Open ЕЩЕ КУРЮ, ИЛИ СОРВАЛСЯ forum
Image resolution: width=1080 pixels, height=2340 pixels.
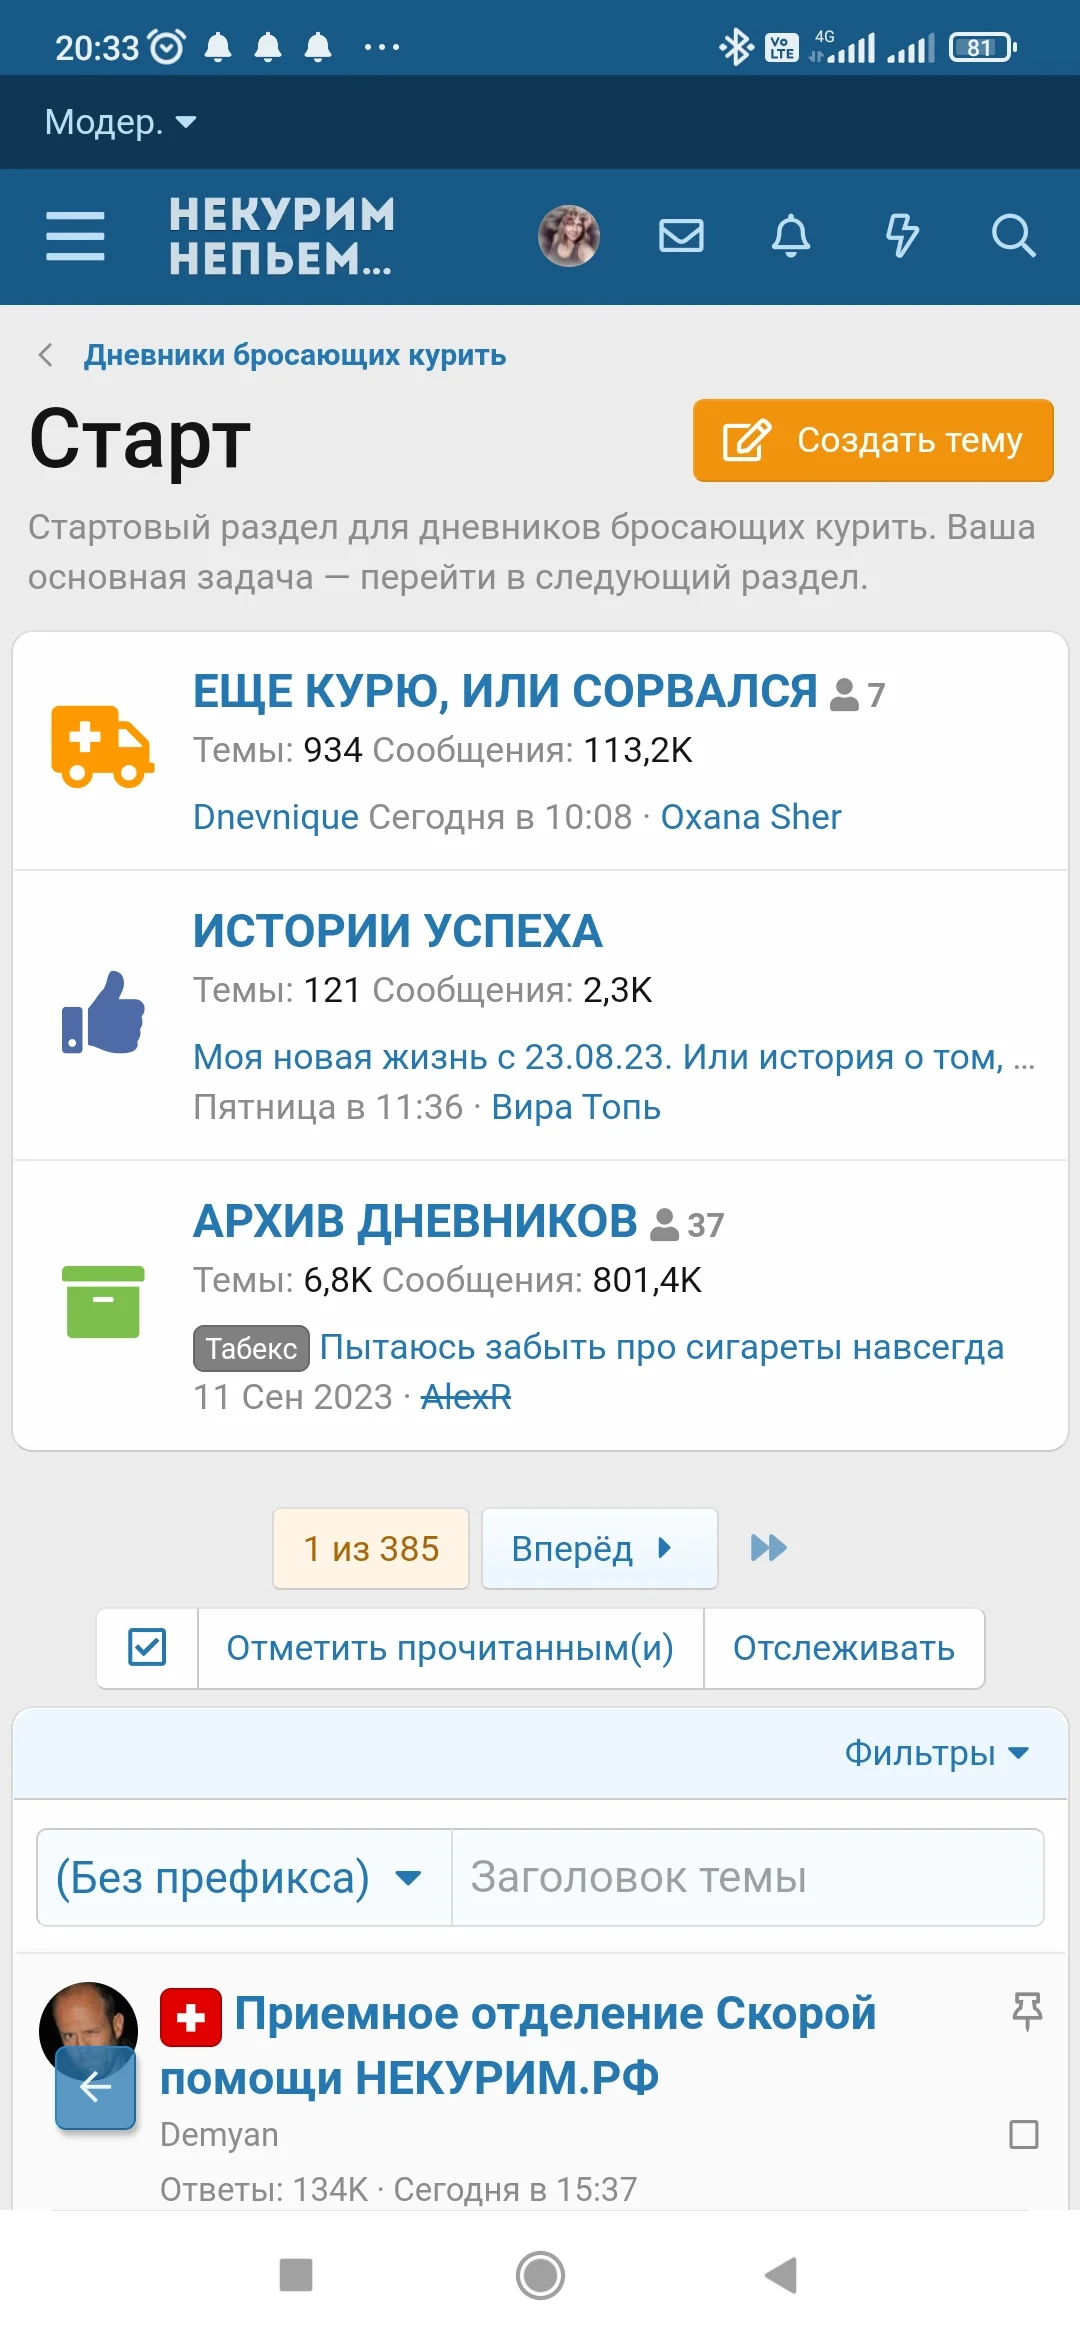coord(505,691)
